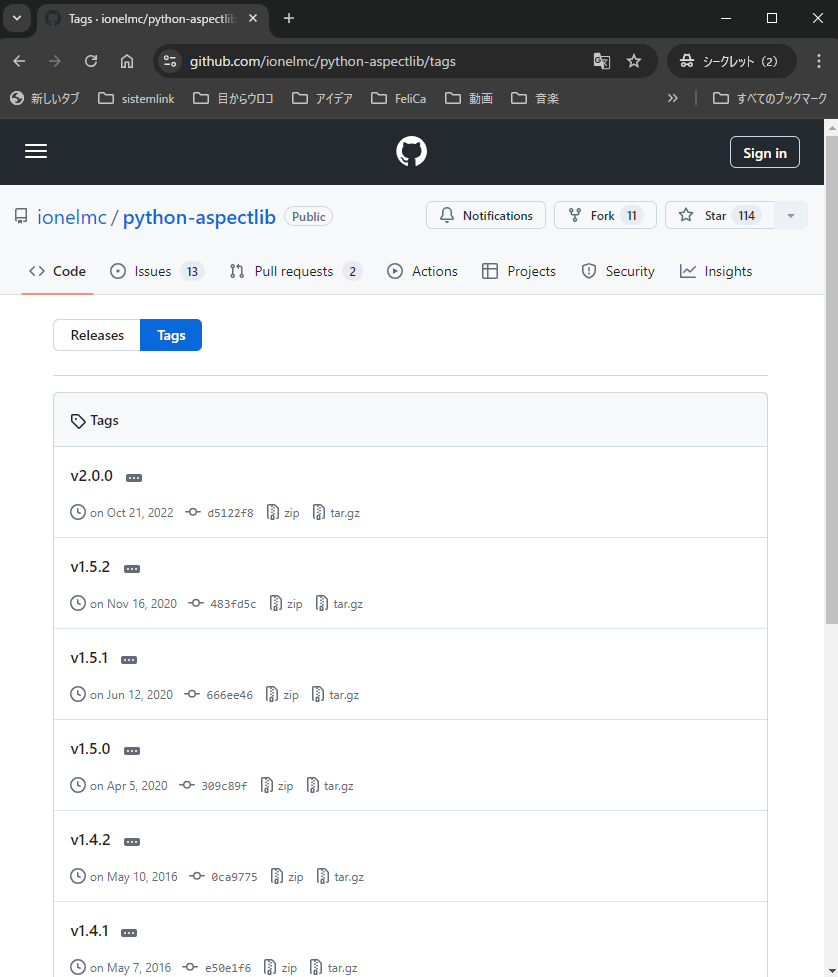Open Chrome's three-dot menu
This screenshot has width=838, height=977.
(820, 61)
